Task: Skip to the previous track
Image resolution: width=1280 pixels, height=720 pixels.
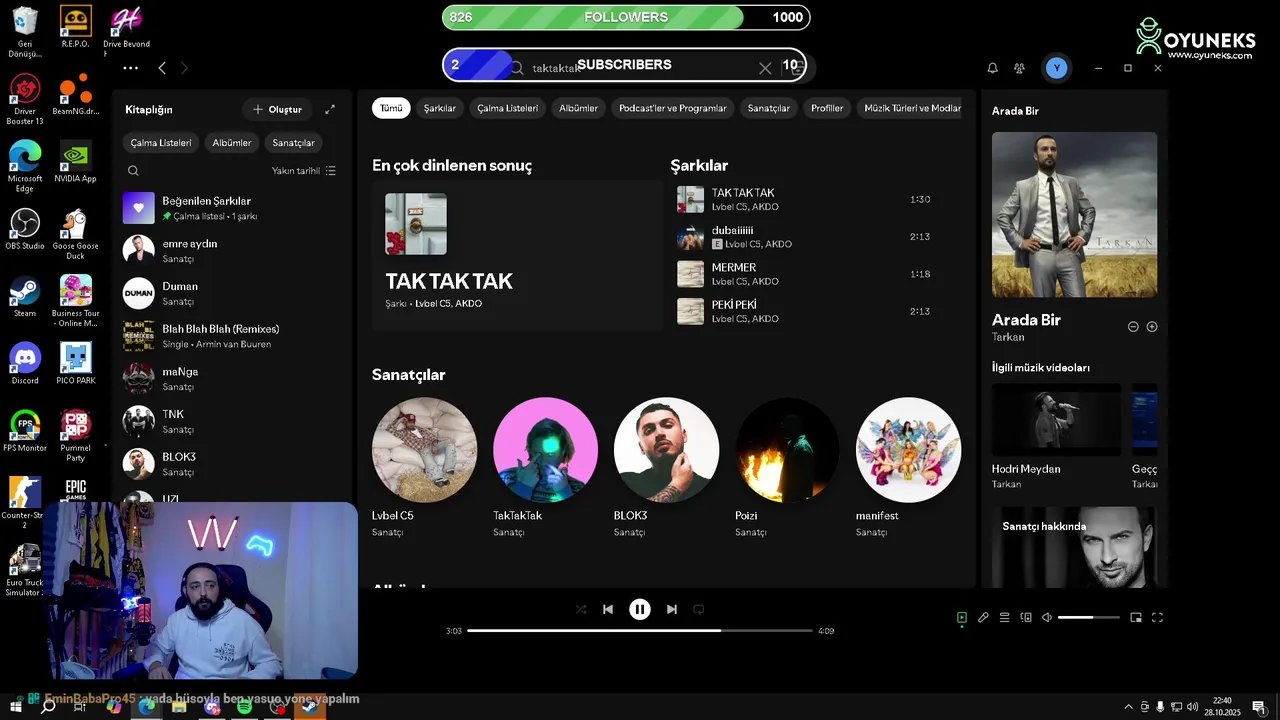Action: pyautogui.click(x=608, y=609)
